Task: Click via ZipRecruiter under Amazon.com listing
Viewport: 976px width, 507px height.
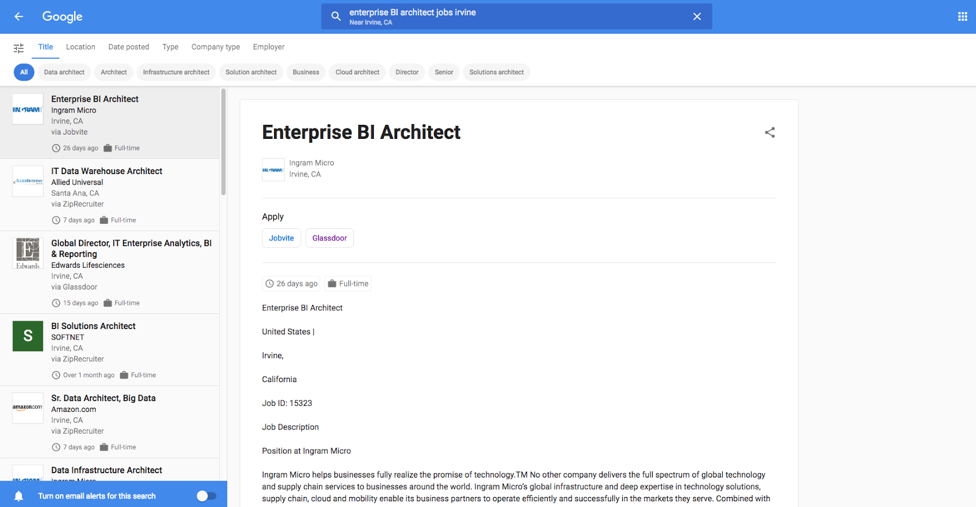Action: coord(77,431)
